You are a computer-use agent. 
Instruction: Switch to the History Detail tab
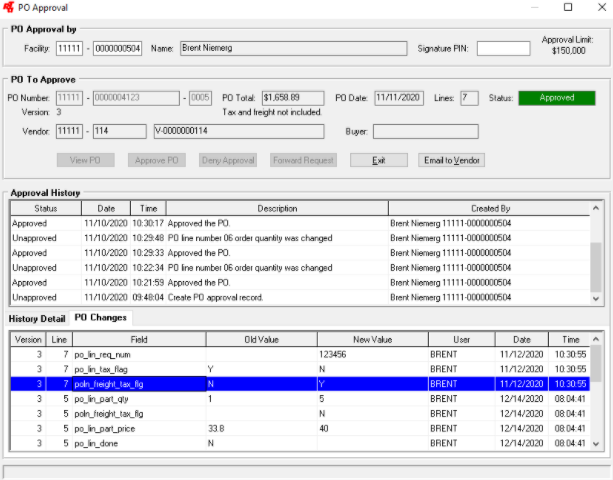37,318
